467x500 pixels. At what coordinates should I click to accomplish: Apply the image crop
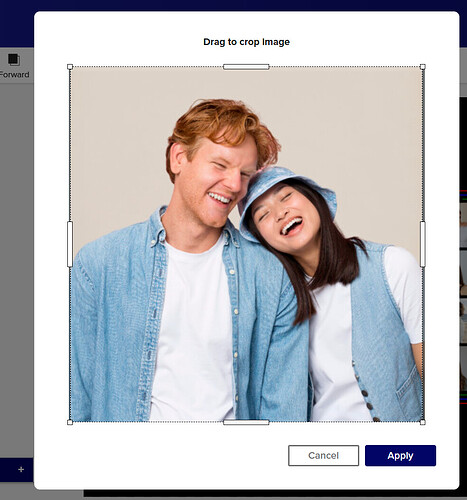coord(400,455)
